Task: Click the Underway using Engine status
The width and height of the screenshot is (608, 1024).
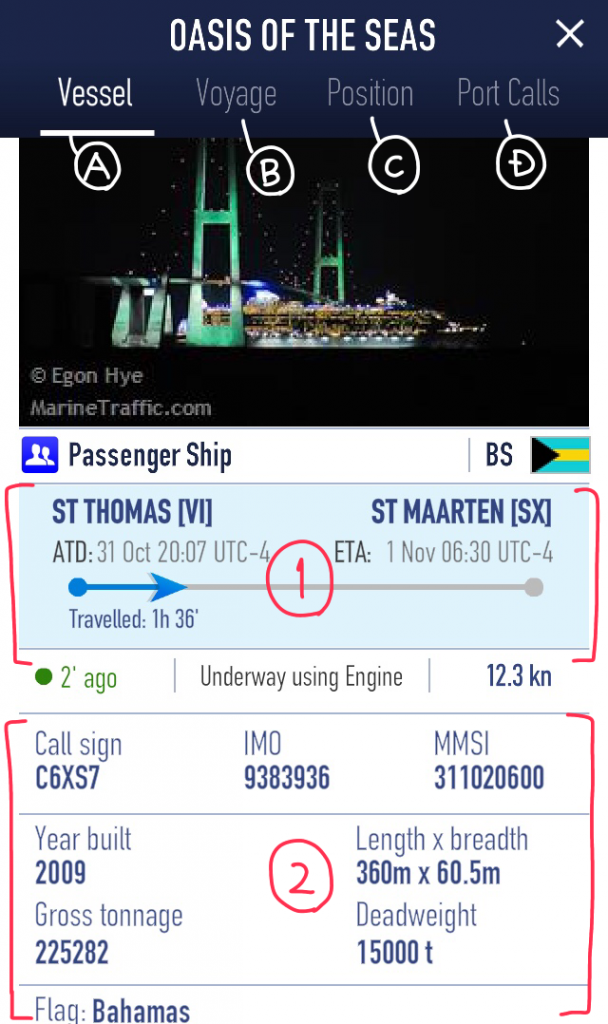Action: click(x=301, y=677)
